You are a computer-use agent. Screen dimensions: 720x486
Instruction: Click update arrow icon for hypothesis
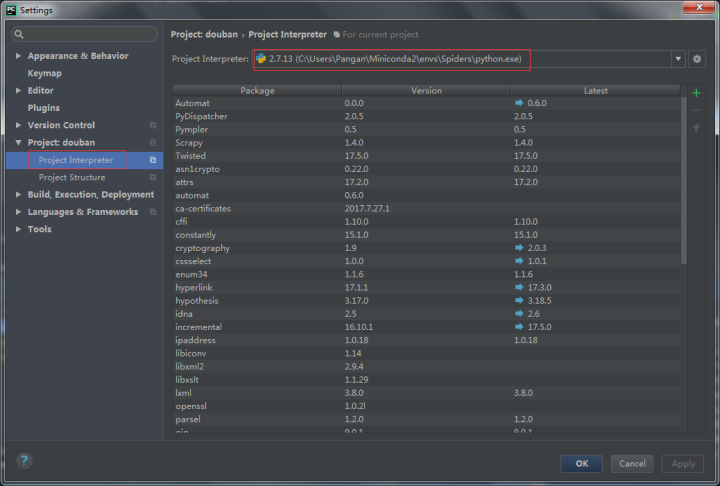pos(519,300)
